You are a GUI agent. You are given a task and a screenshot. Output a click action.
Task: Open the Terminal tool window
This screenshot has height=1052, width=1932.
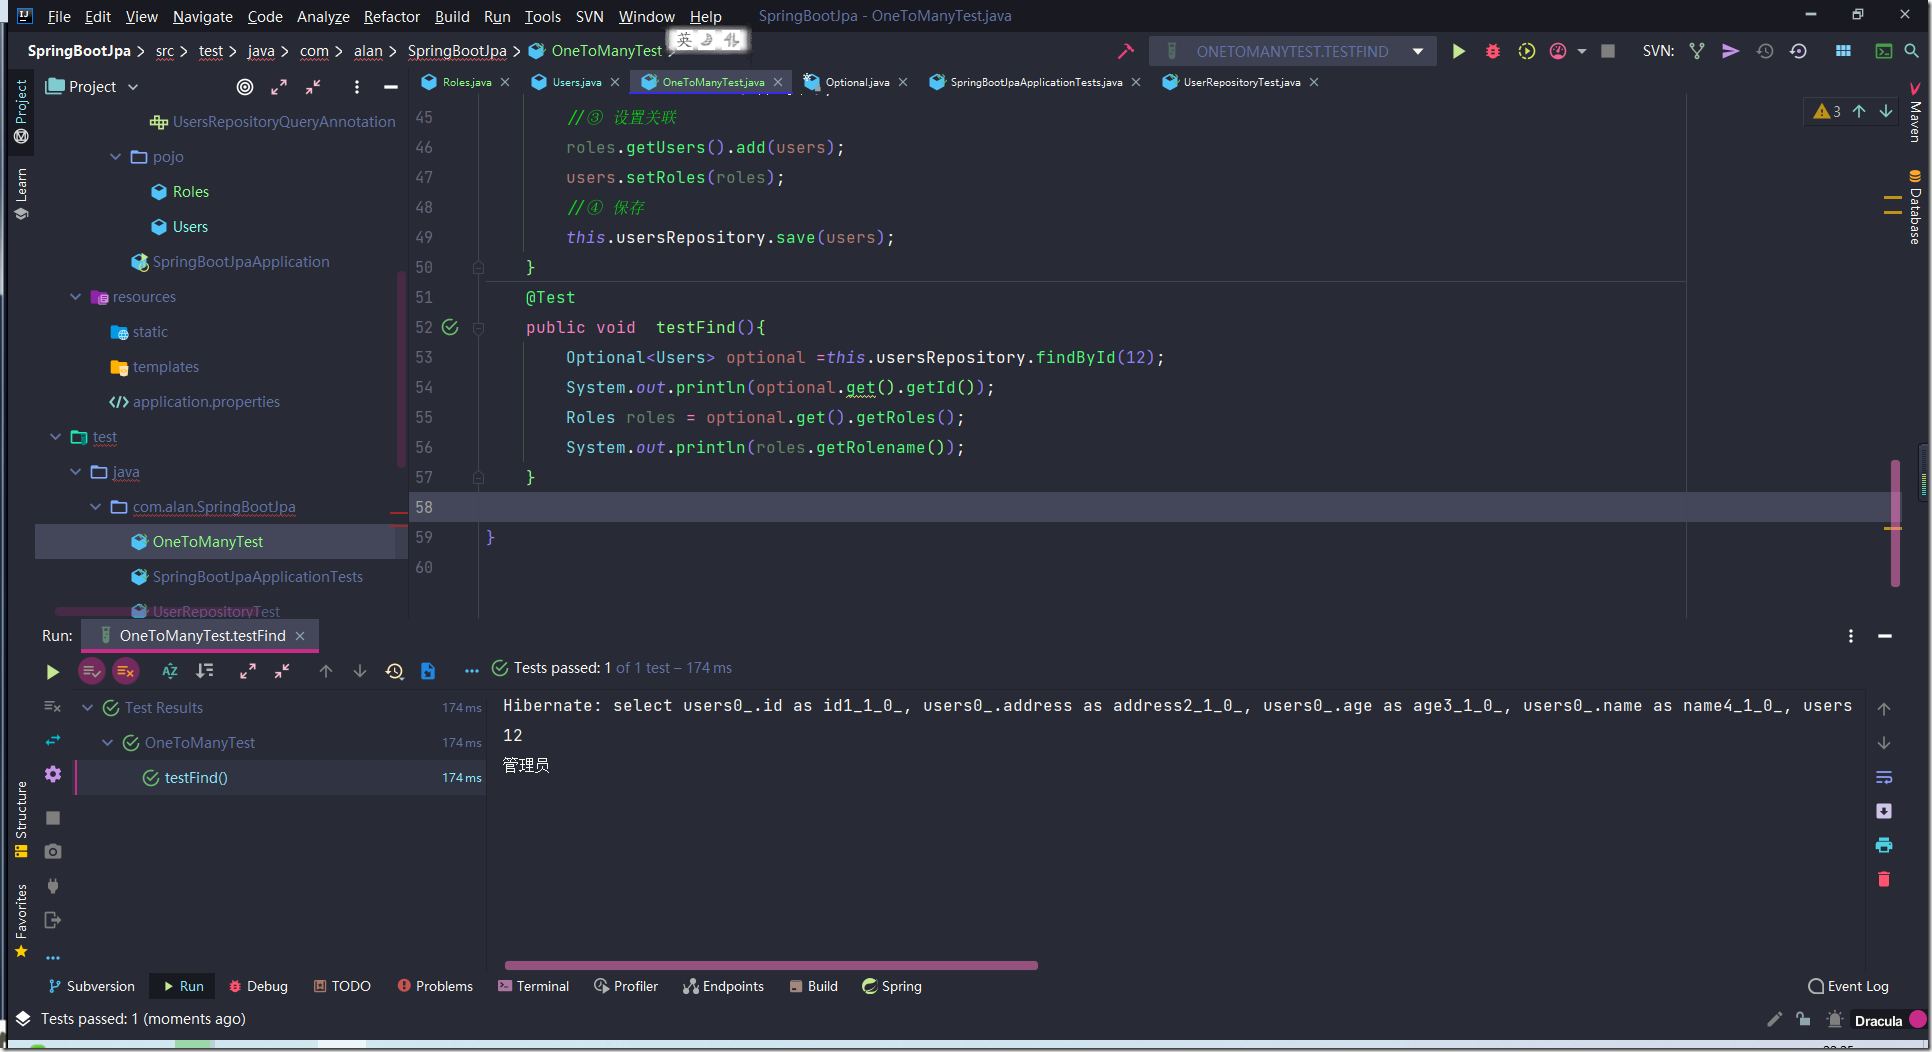534,986
